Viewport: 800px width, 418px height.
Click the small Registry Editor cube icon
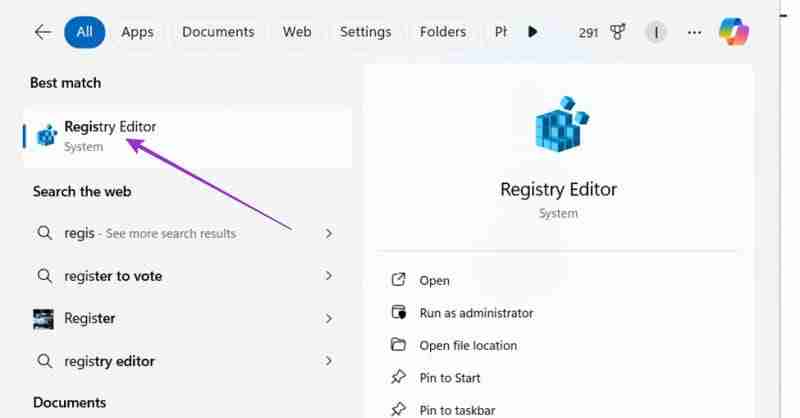[x=46, y=135]
